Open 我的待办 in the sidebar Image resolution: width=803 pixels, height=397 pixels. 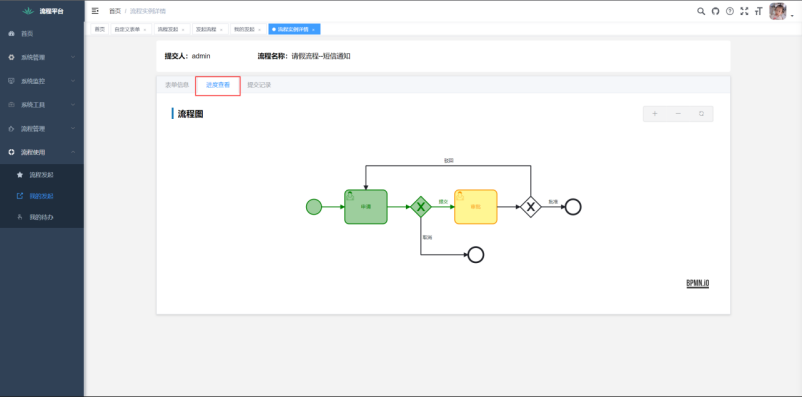tap(41, 217)
